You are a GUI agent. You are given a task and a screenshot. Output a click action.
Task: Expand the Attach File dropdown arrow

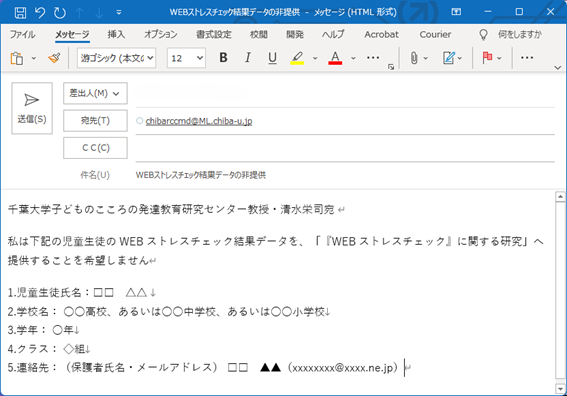[425, 58]
